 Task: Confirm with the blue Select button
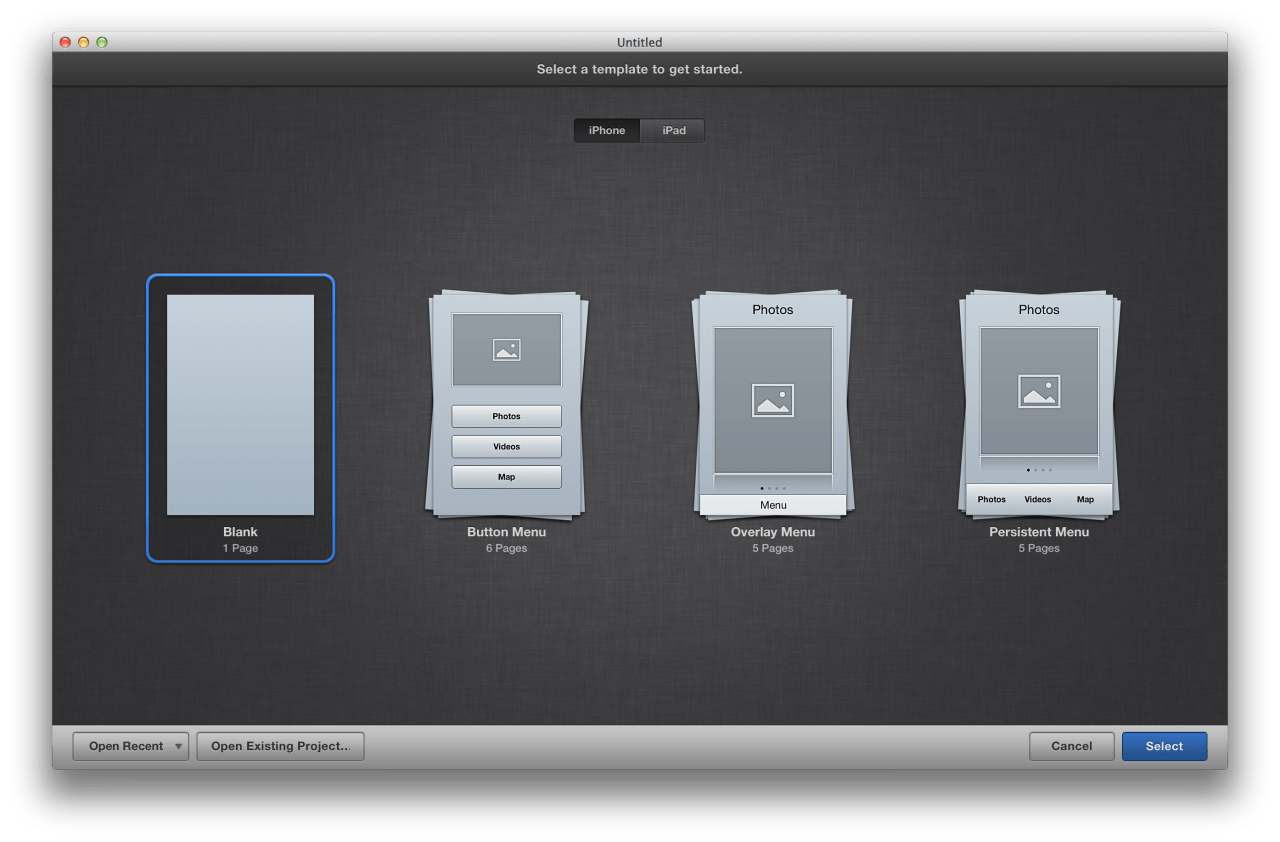tap(1164, 746)
